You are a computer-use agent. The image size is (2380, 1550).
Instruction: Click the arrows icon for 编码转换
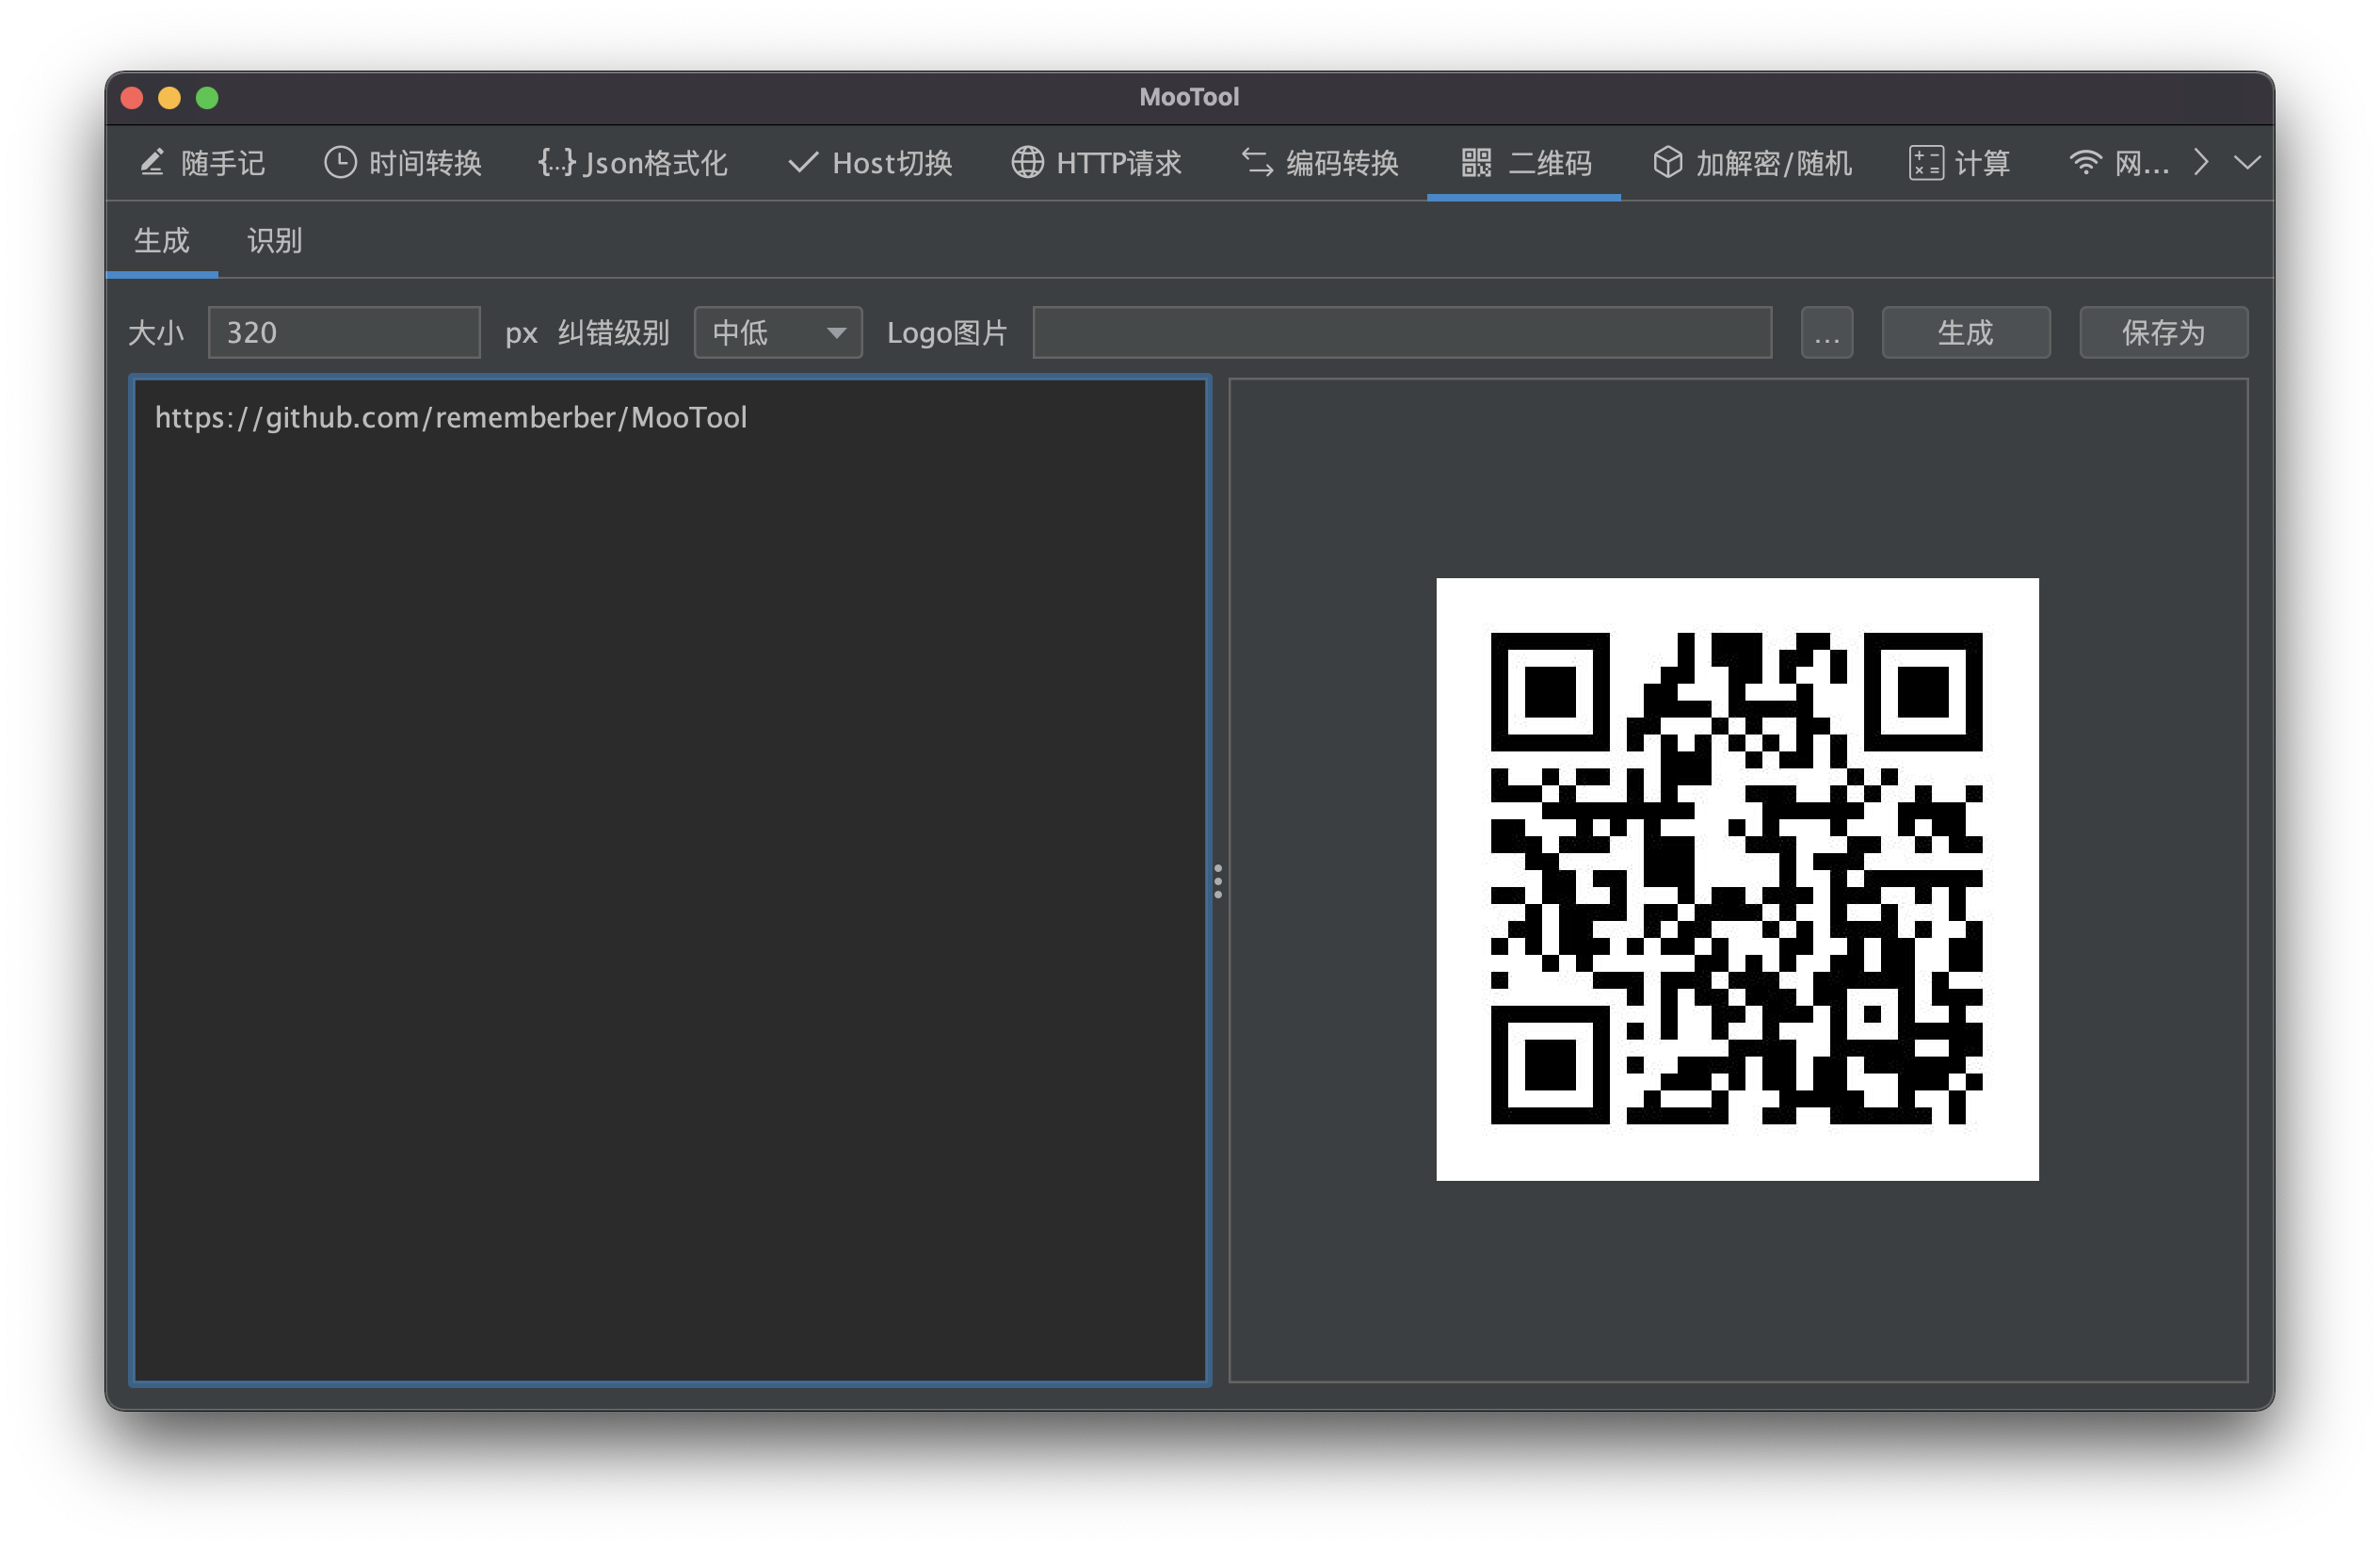(x=1257, y=162)
